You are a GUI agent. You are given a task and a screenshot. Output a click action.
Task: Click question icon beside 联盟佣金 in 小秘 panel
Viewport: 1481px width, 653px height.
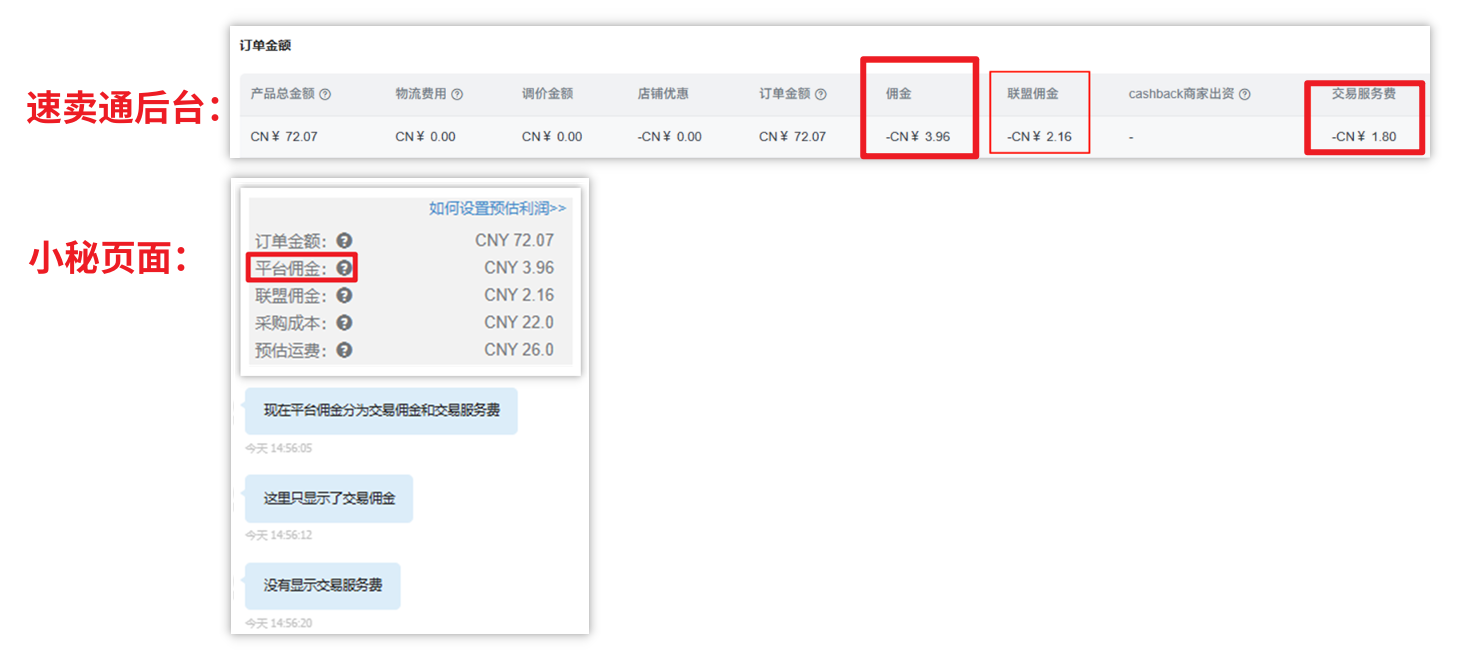point(344,296)
